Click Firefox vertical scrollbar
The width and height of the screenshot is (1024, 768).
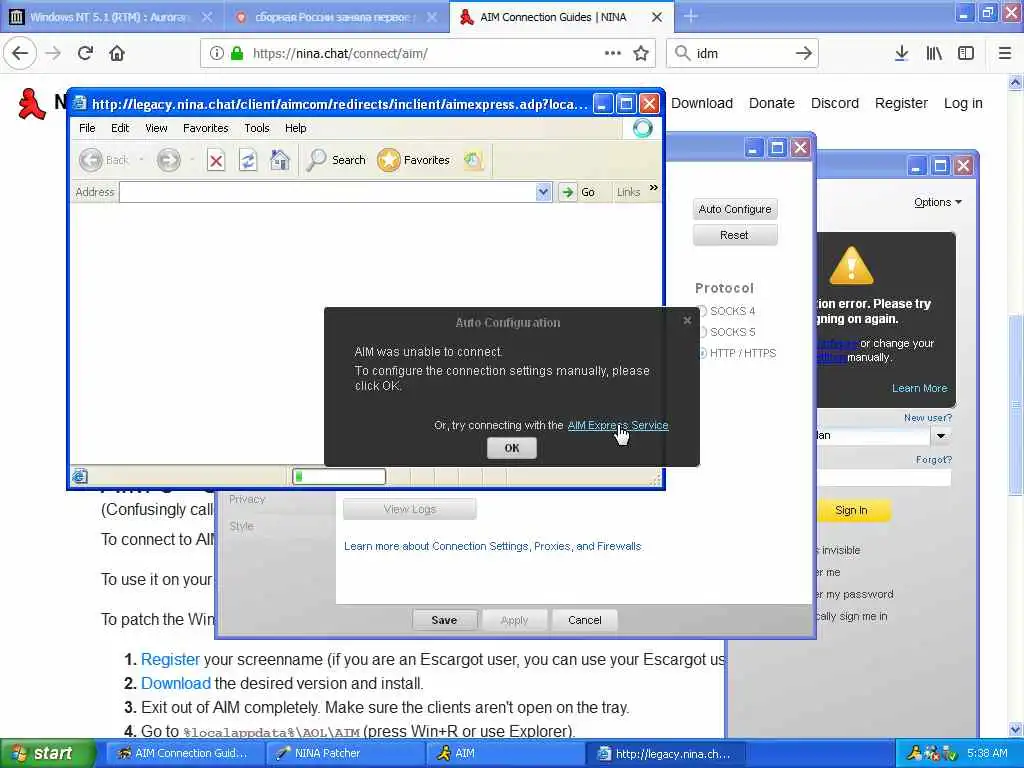(1015, 405)
